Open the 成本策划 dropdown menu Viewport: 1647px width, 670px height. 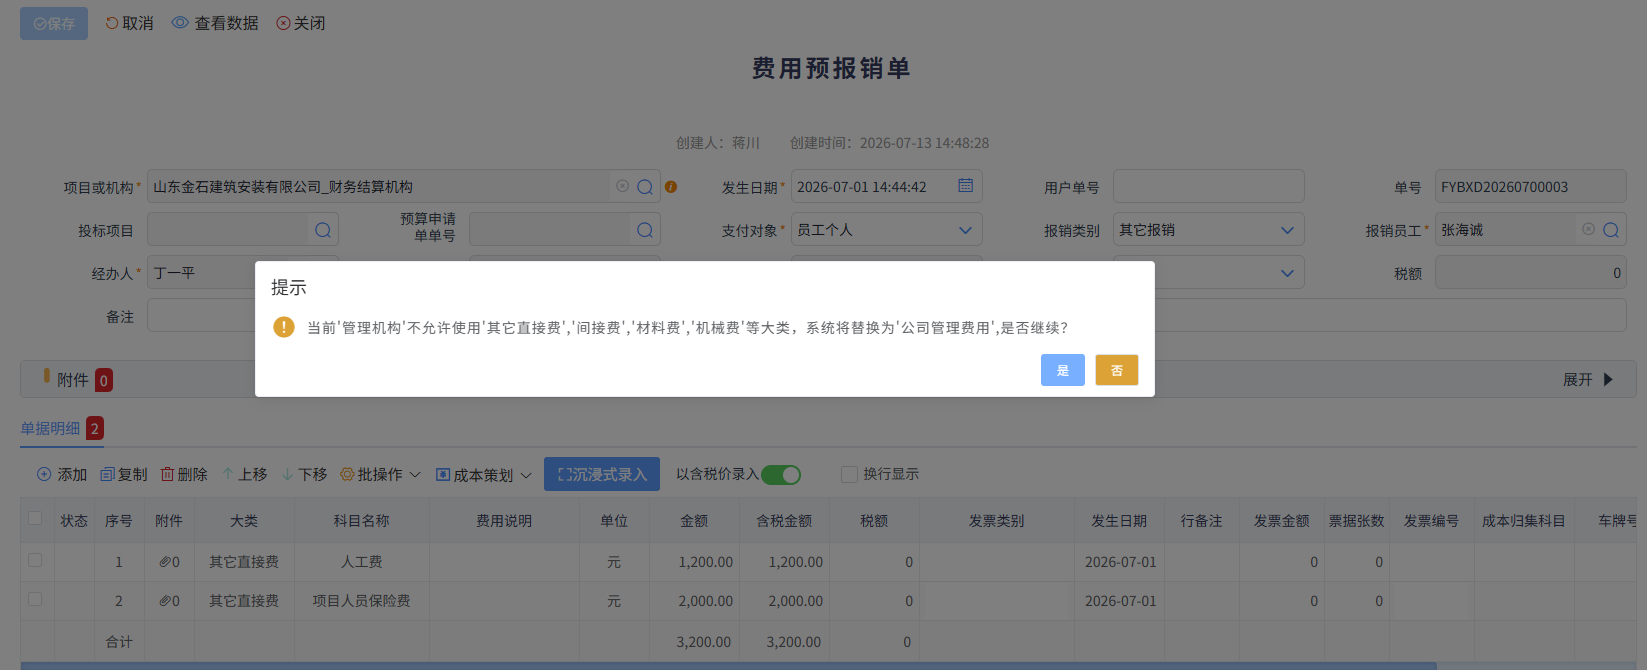tap(484, 475)
